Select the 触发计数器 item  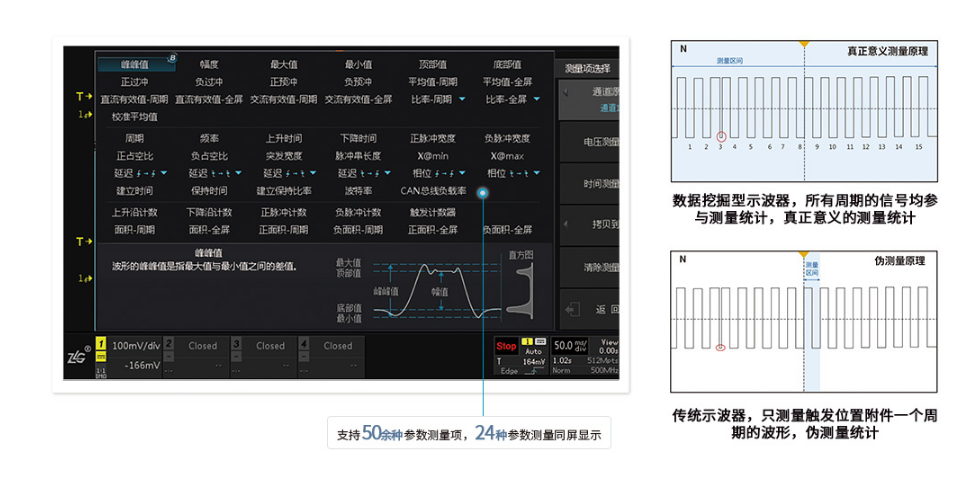tap(433, 212)
